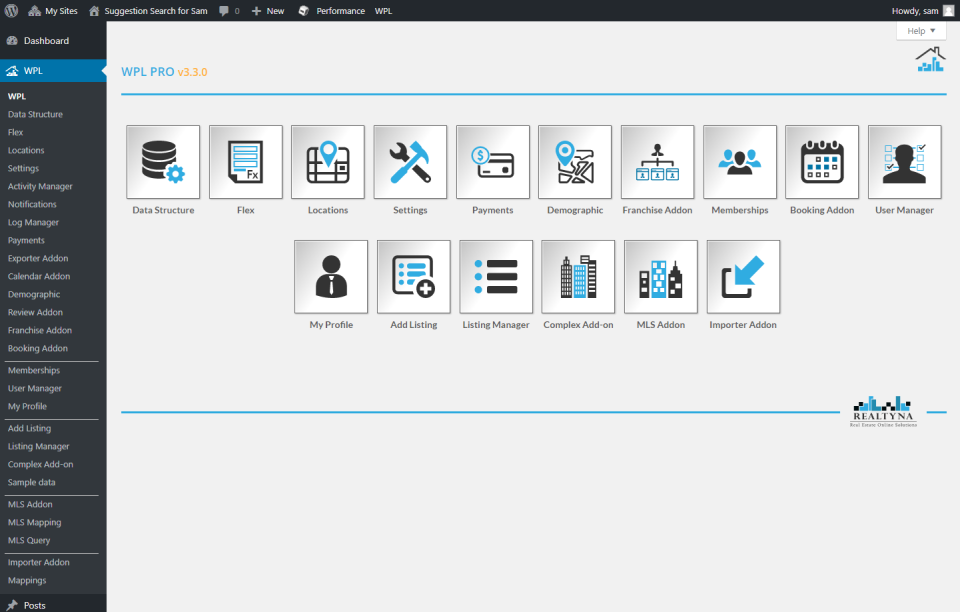Open sidebar Payments link
Image resolution: width=960 pixels, height=612 pixels.
point(26,240)
